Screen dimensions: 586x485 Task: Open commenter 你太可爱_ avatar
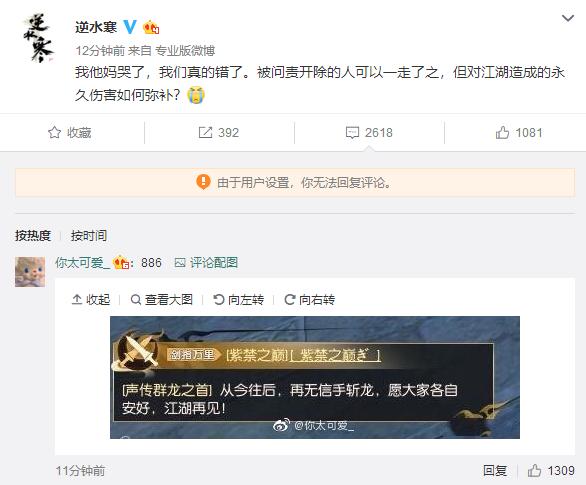click(x=30, y=272)
